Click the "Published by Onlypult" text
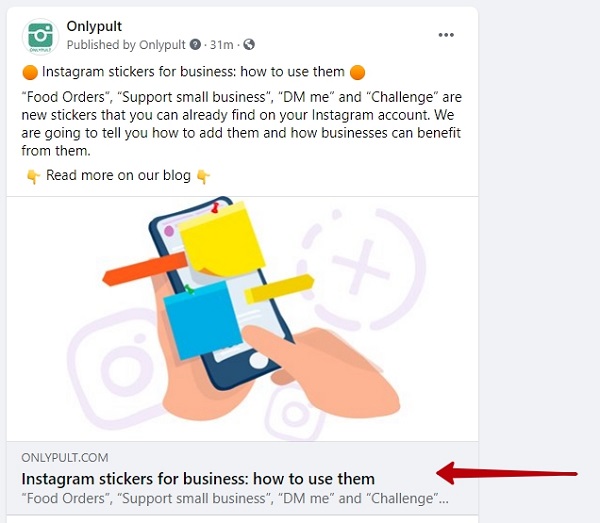Viewport: 600px width, 523px height. (x=126, y=45)
